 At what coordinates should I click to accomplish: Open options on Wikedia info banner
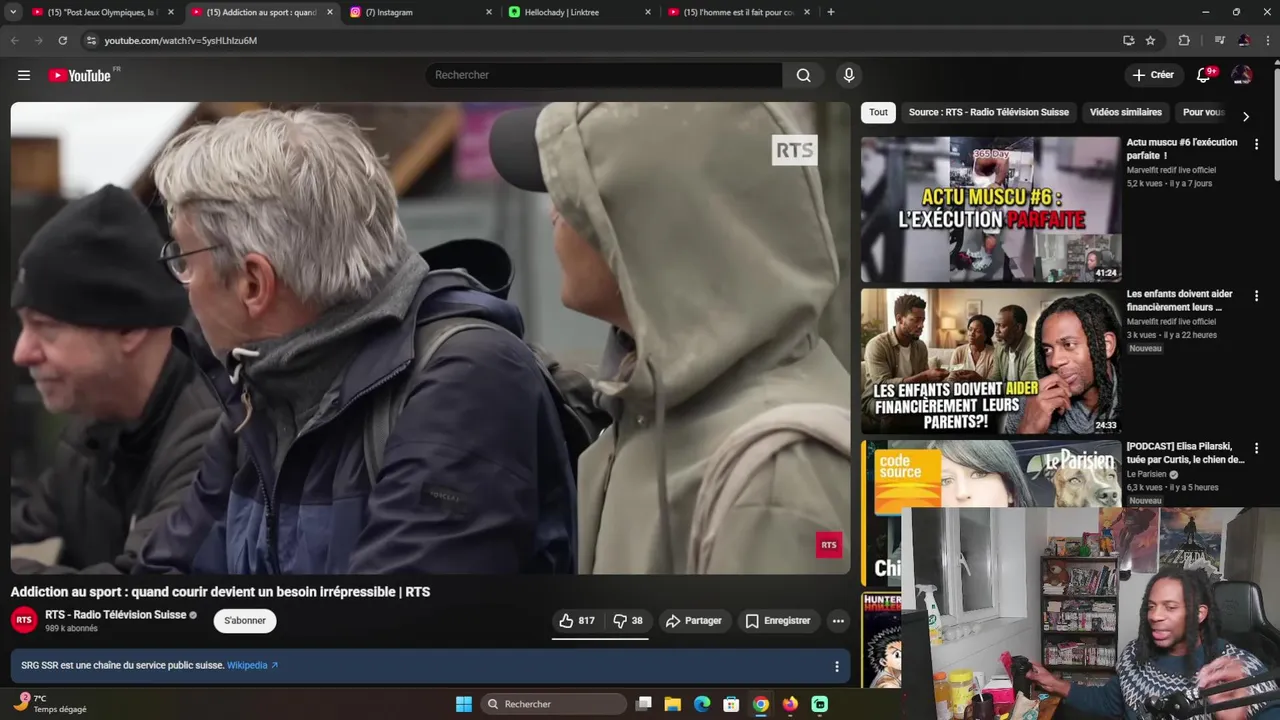[x=837, y=666]
